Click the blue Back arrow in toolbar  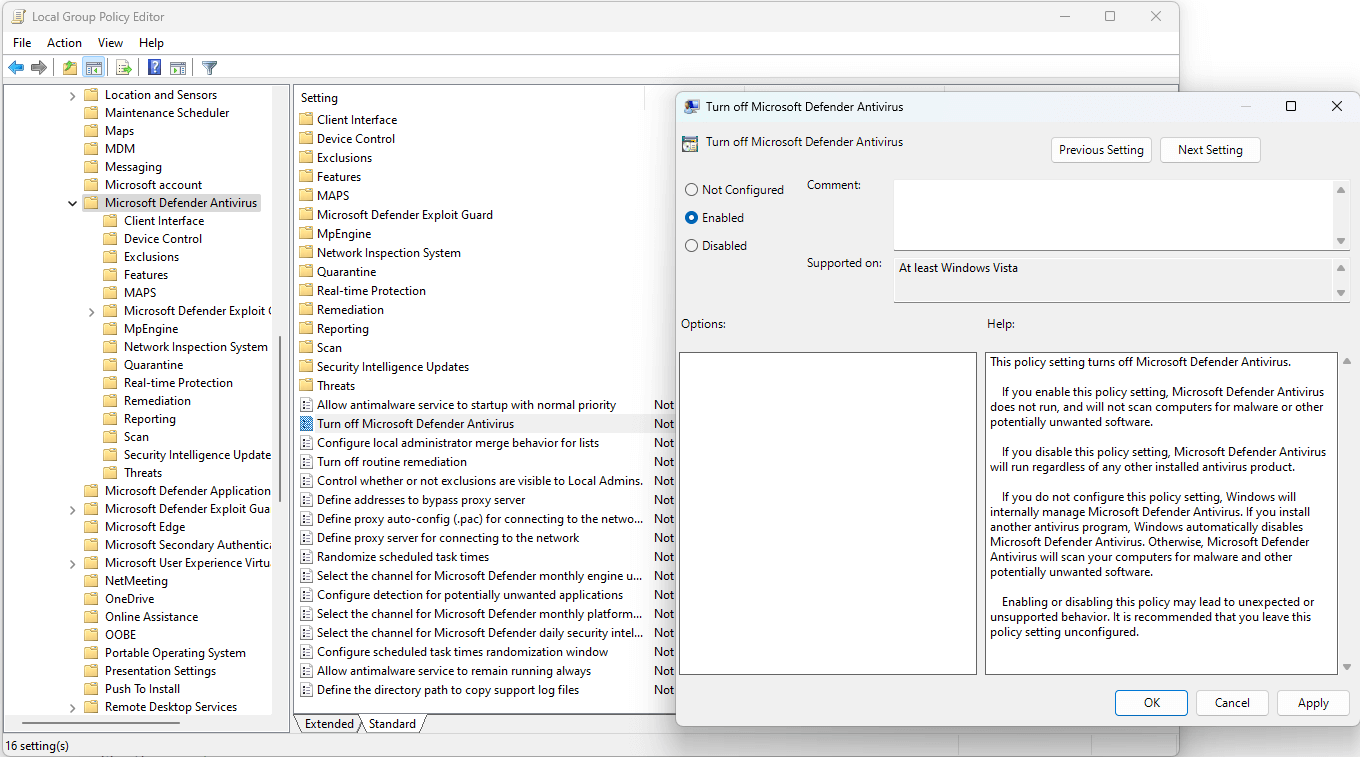tap(16, 68)
